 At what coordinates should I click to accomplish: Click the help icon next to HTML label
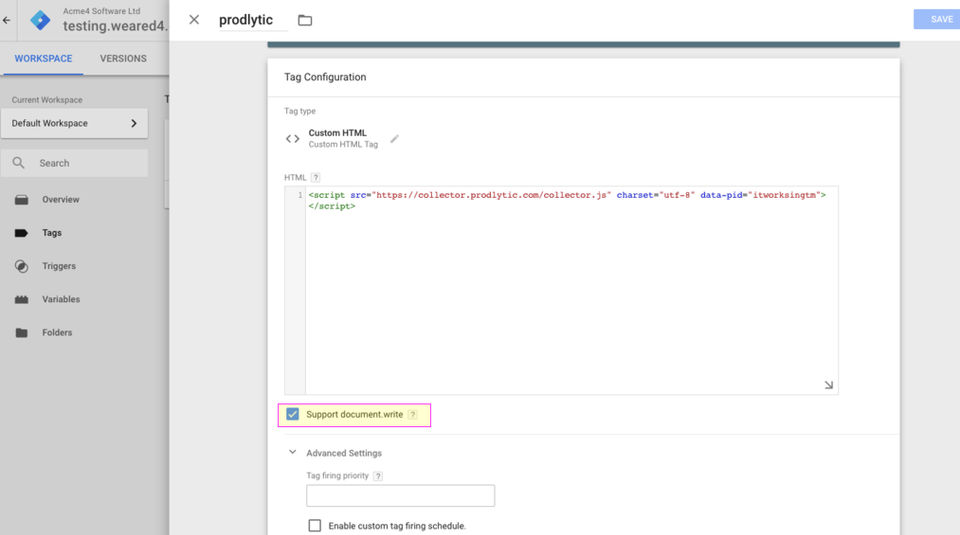315,177
